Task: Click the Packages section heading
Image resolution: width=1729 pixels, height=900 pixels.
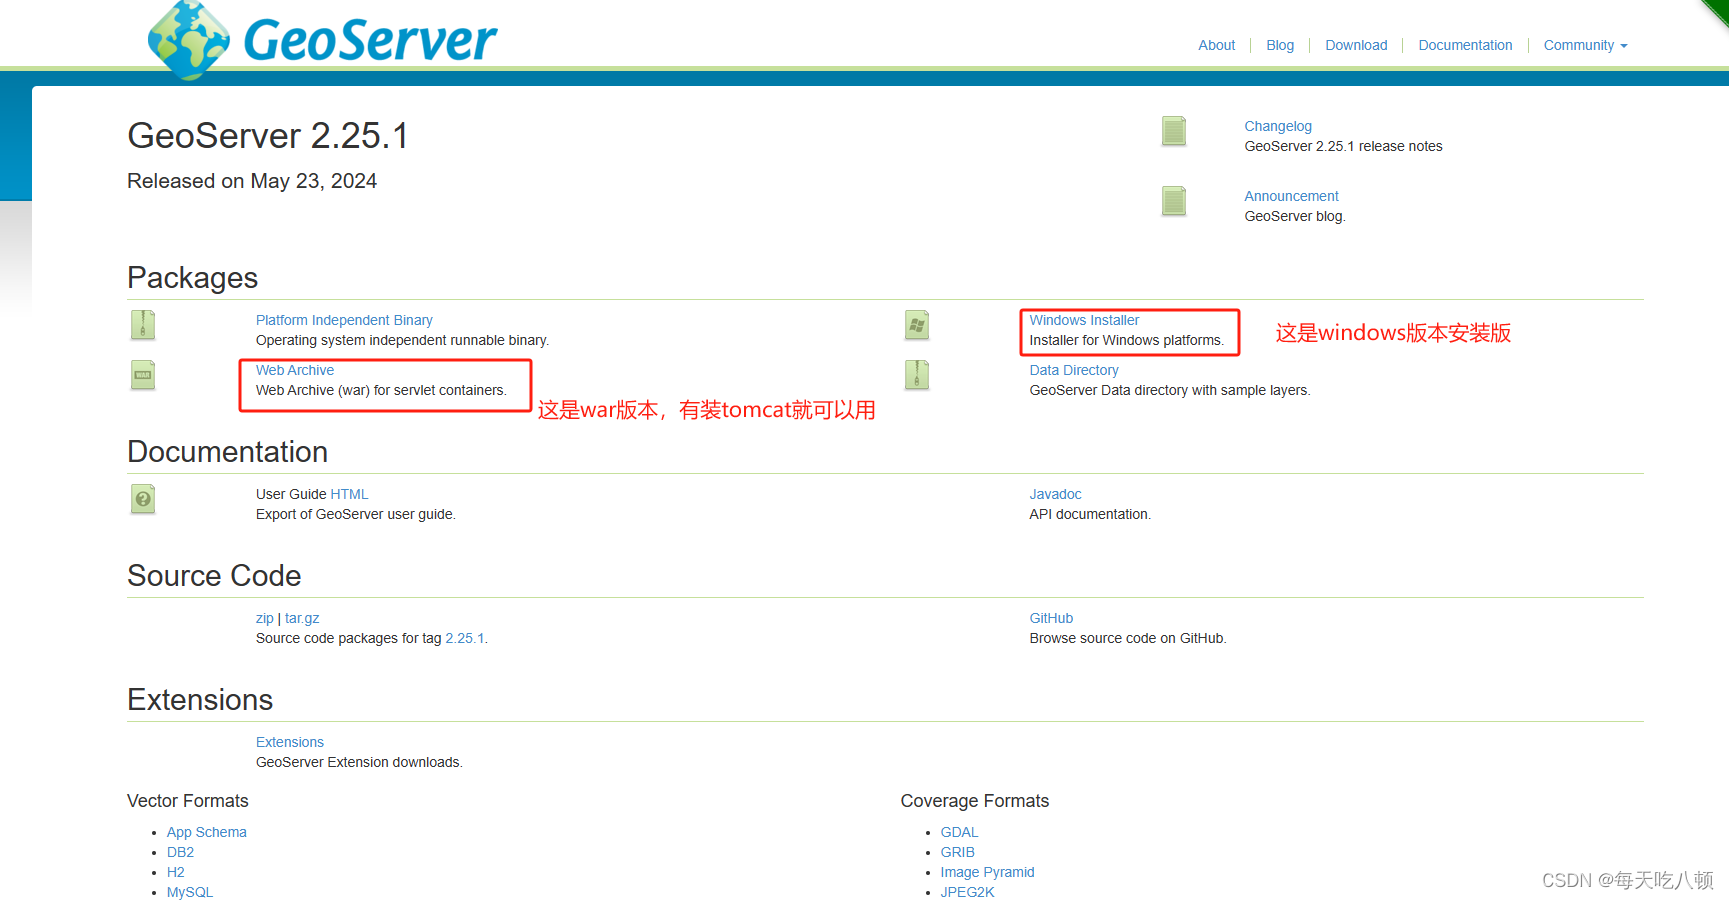Action: pyautogui.click(x=192, y=278)
